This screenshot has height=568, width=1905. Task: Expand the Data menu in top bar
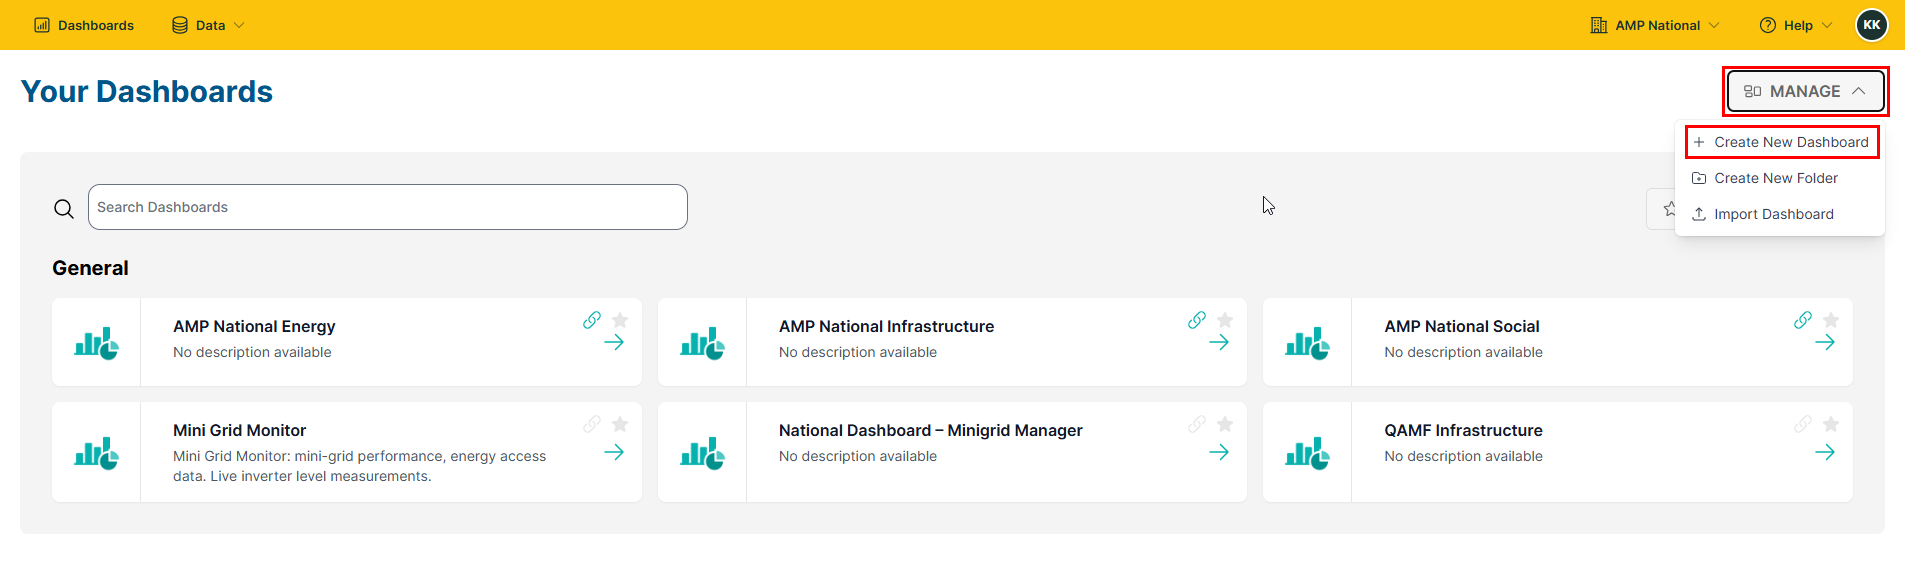tap(208, 25)
